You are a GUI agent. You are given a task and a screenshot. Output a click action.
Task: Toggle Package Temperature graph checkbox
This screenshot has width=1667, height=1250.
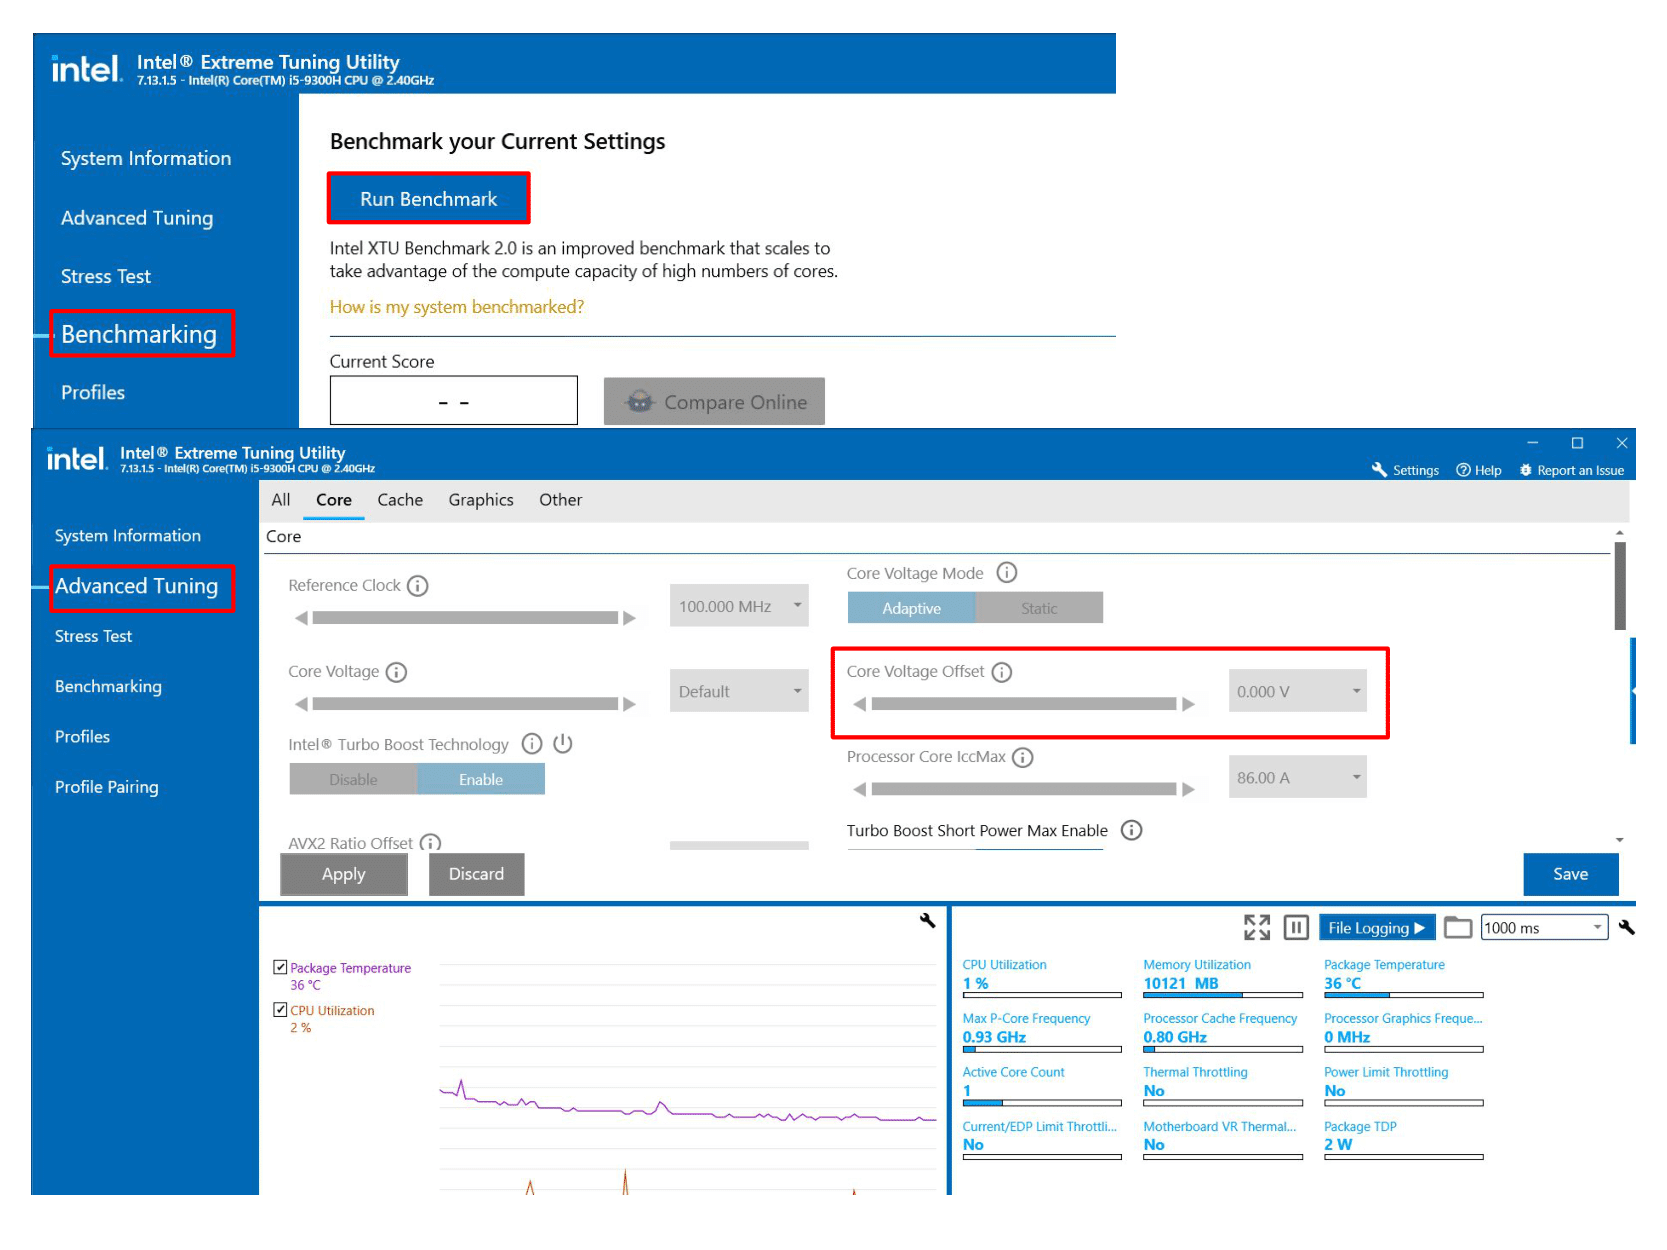280,967
